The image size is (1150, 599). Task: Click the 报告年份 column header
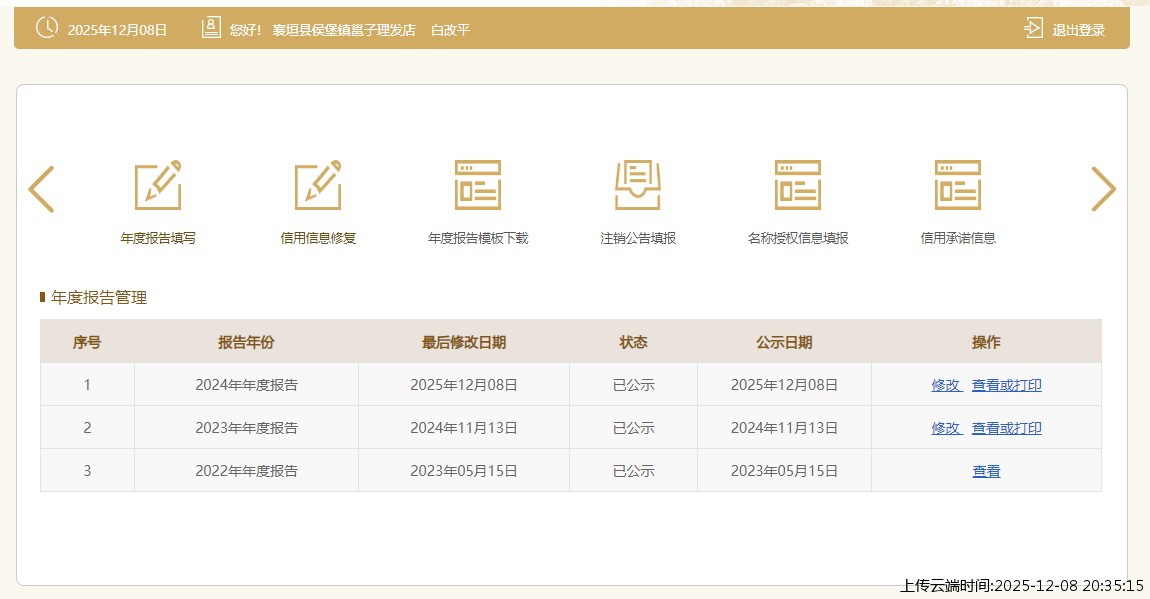coord(246,342)
